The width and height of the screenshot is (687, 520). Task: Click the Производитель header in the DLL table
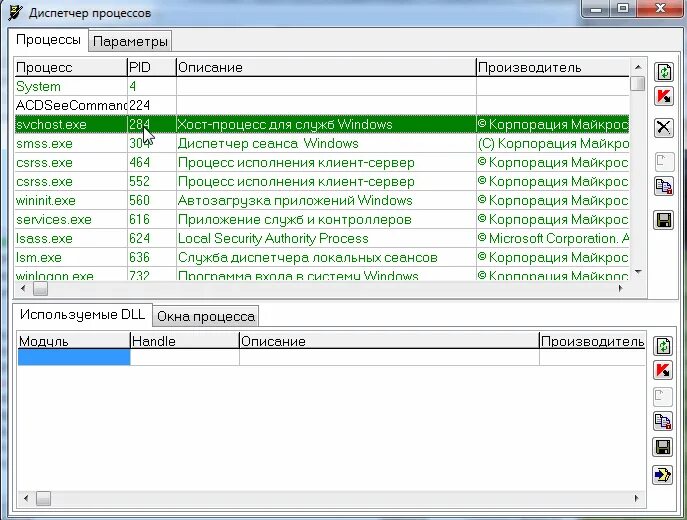tap(592, 341)
